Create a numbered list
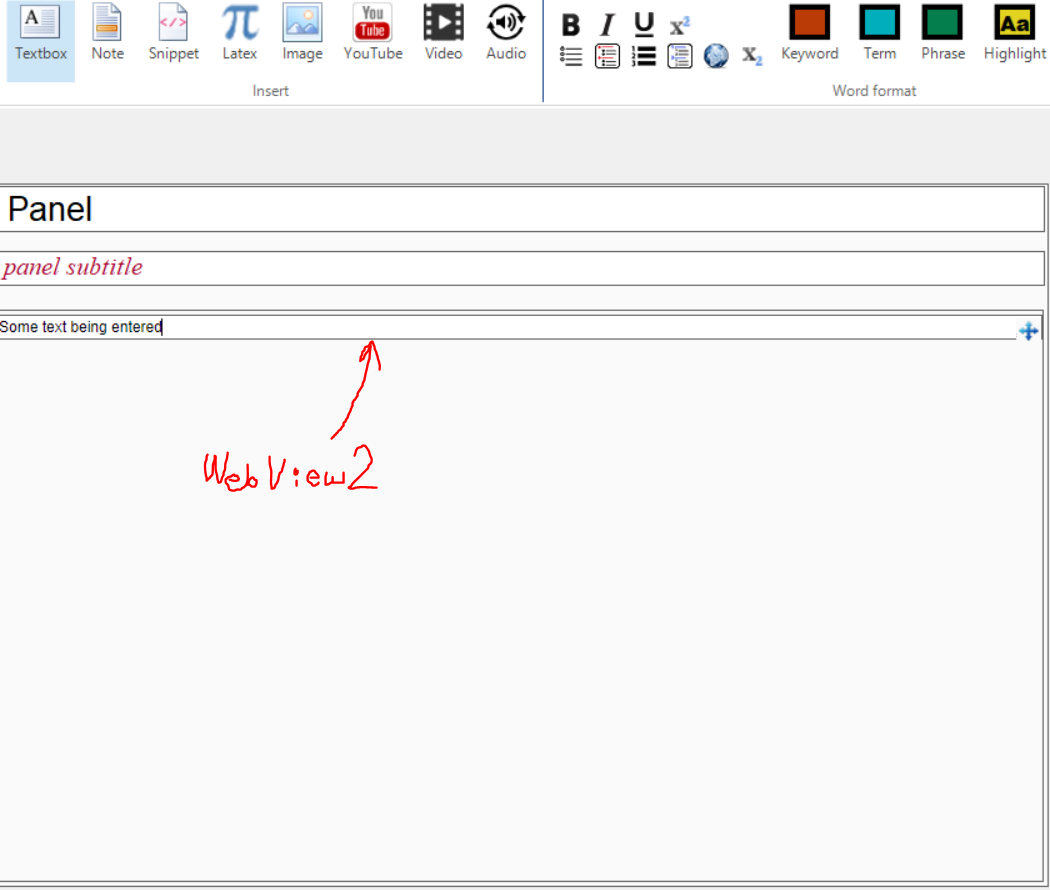The height and width of the screenshot is (890, 1050). coord(643,56)
